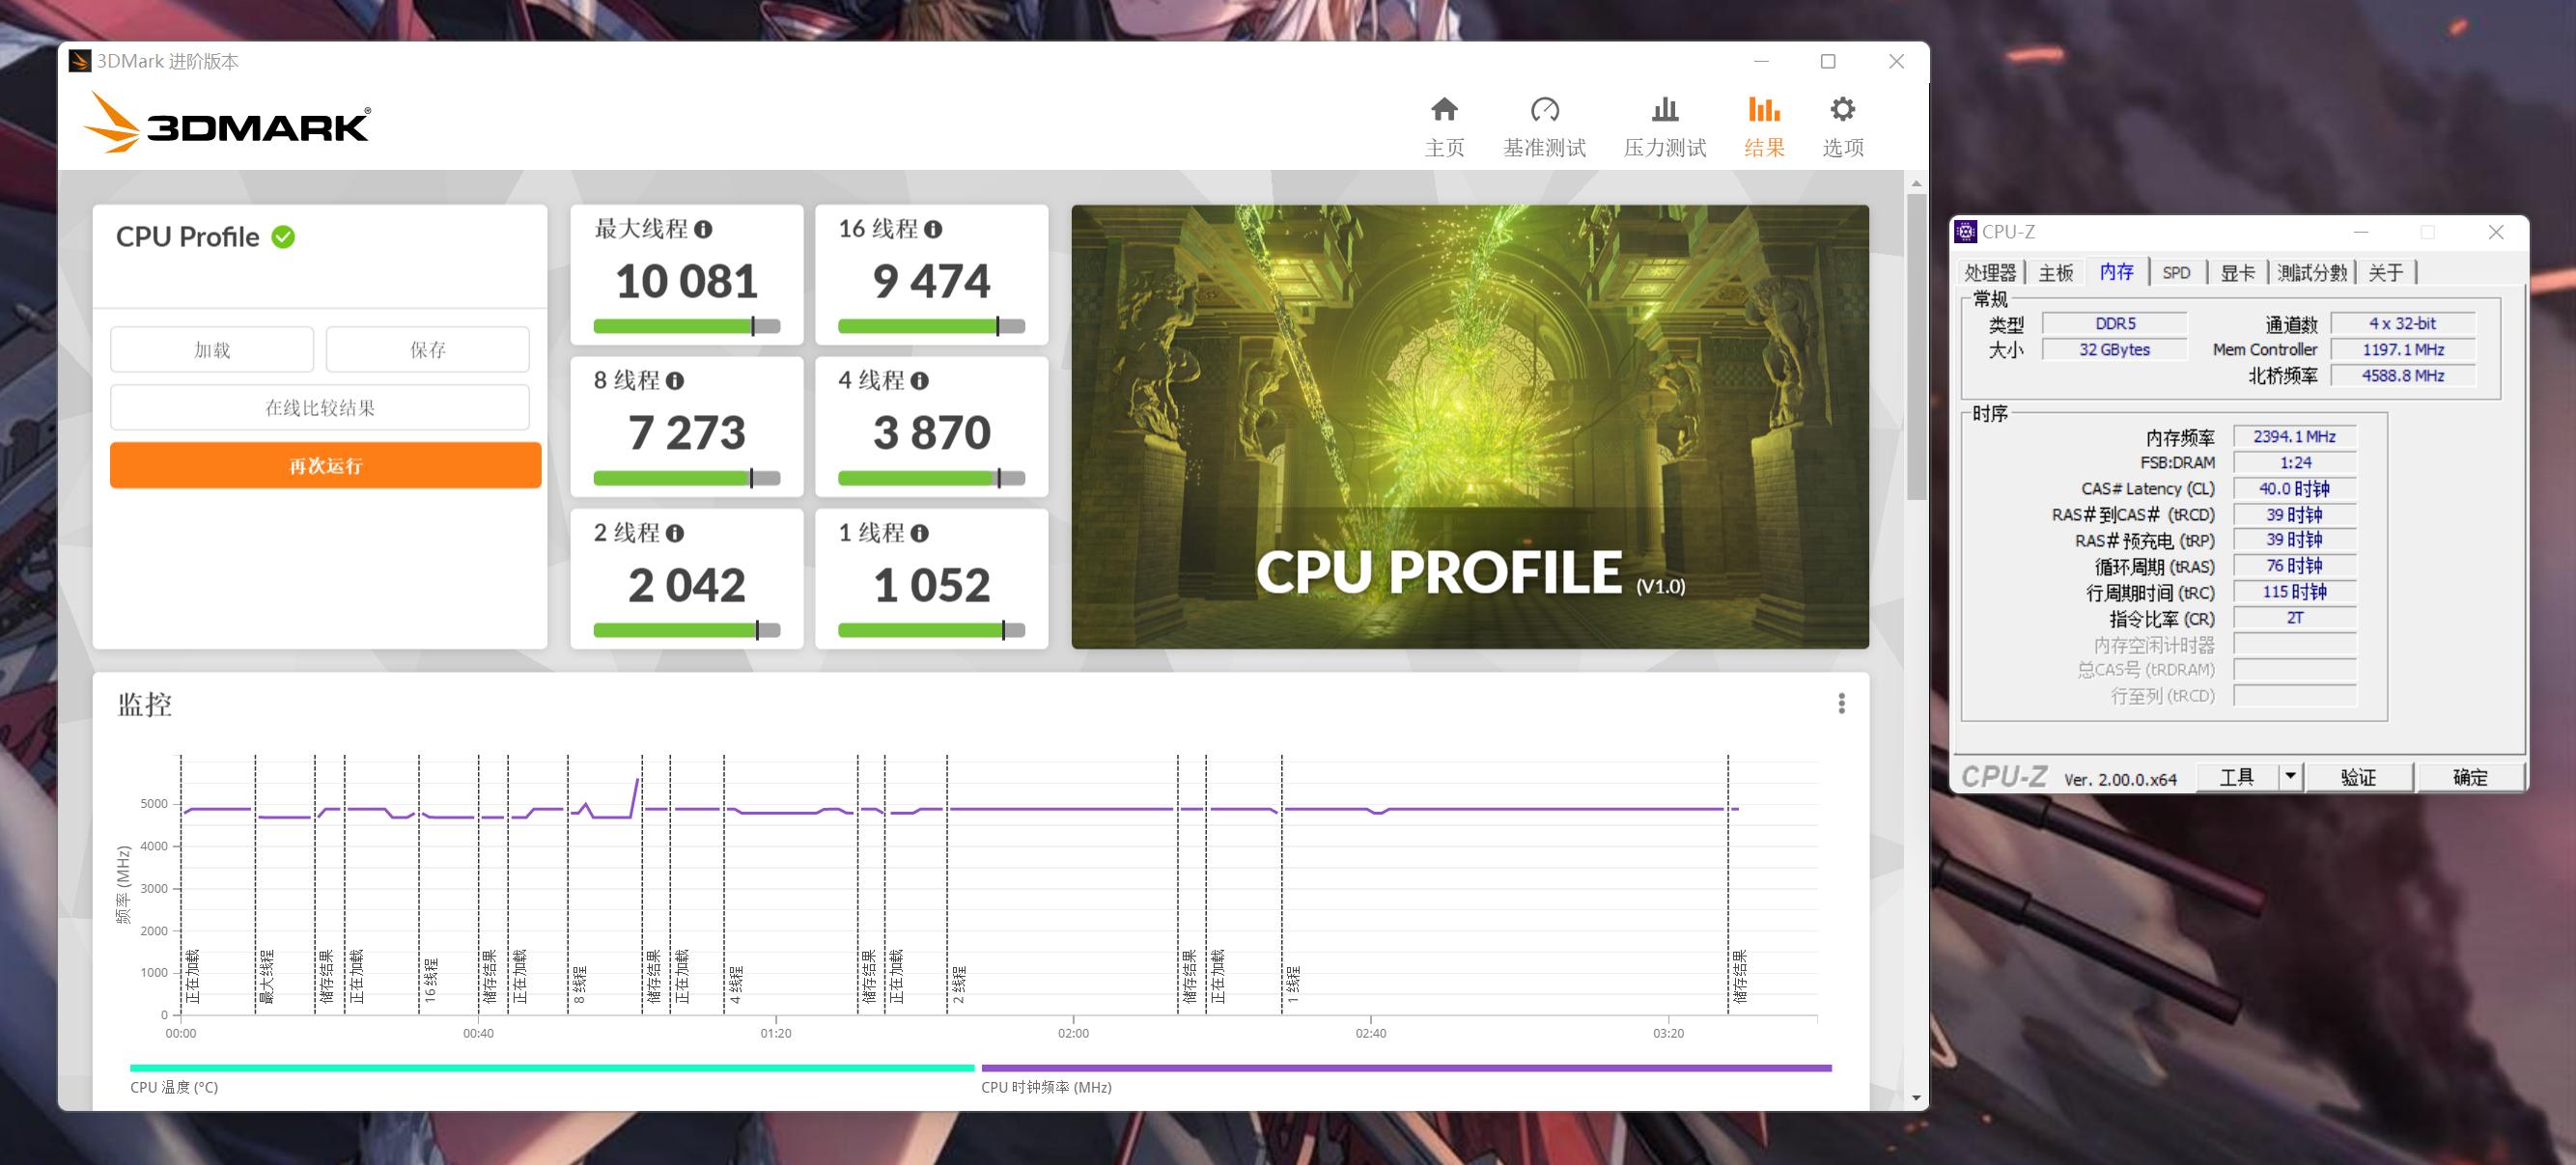Click the 结果 results chart icon
Screen dimensions: 2576x1165
(x=1763, y=109)
